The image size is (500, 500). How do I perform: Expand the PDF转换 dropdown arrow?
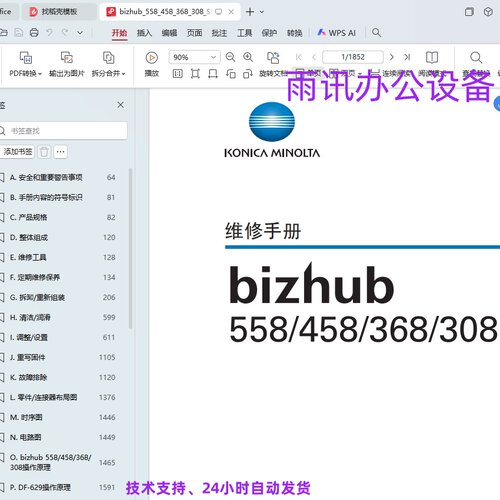point(40,74)
